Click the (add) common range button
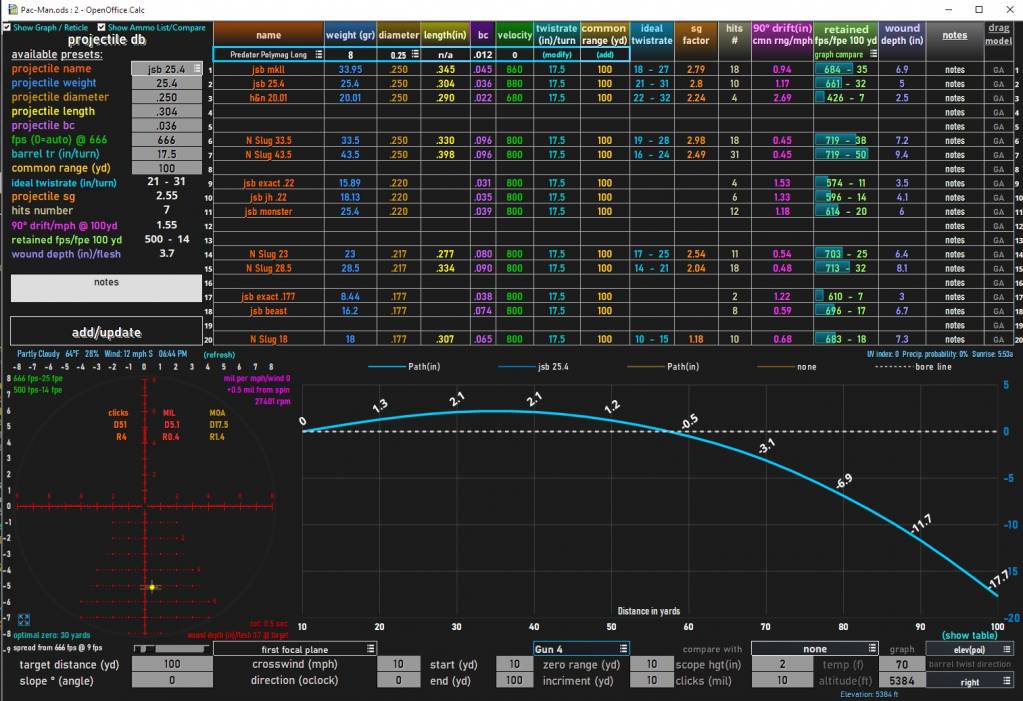This screenshot has height=701, width=1023. (605, 55)
